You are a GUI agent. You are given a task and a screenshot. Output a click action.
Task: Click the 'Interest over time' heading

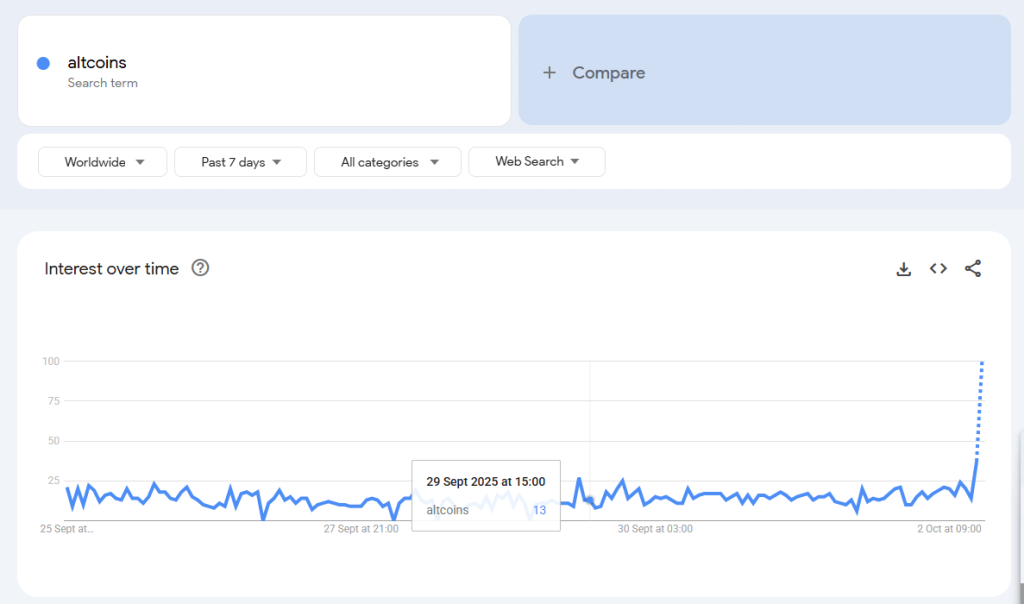click(112, 268)
